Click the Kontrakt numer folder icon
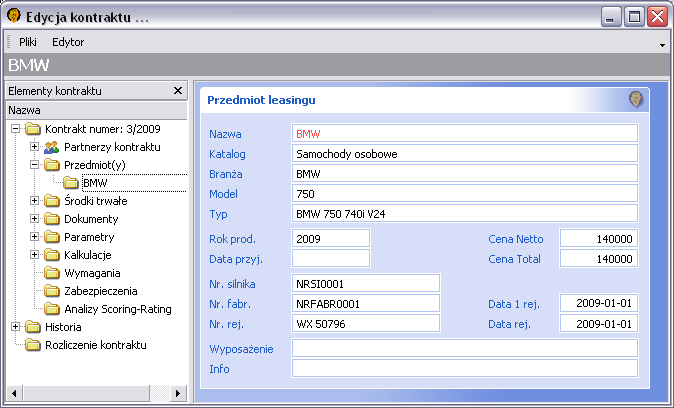 (32, 129)
